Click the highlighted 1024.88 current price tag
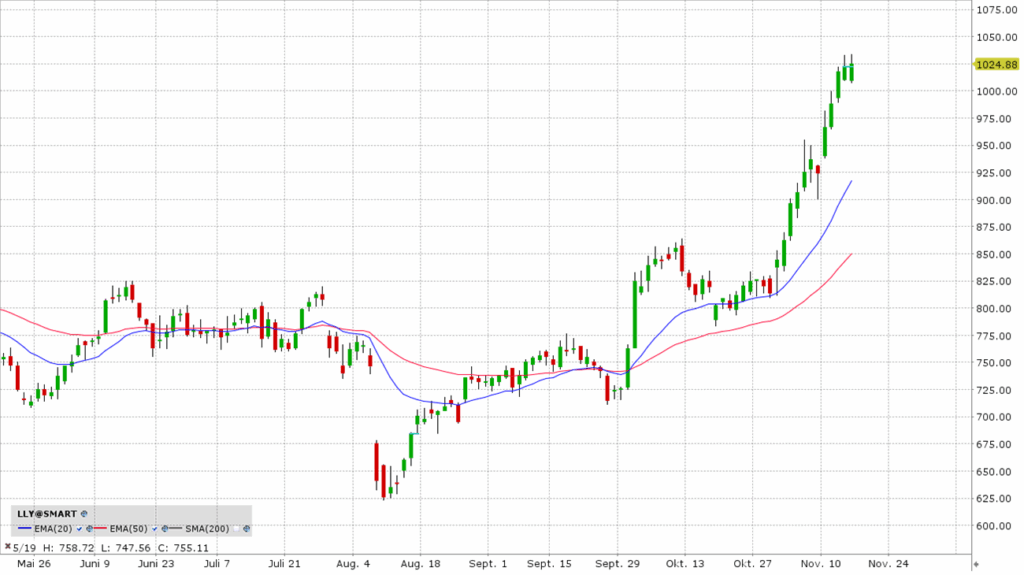 coord(996,64)
